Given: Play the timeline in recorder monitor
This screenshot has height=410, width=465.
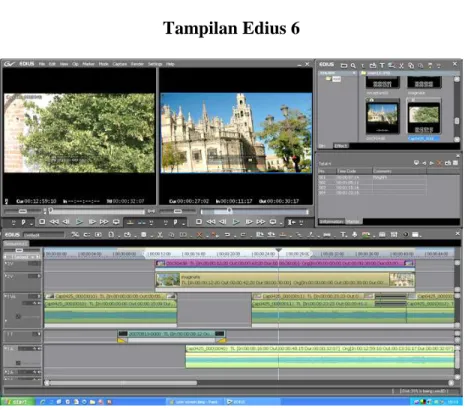Looking at the screenshot, I should [x=236, y=222].
